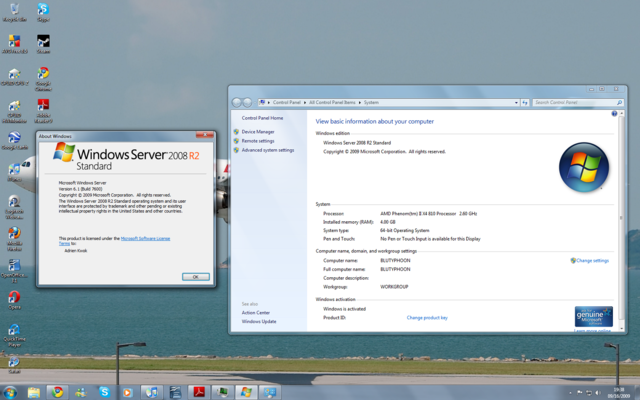Image resolution: width=640 pixels, height=400 pixels.
Task: Follow the Change product key link
Action: (x=427, y=318)
